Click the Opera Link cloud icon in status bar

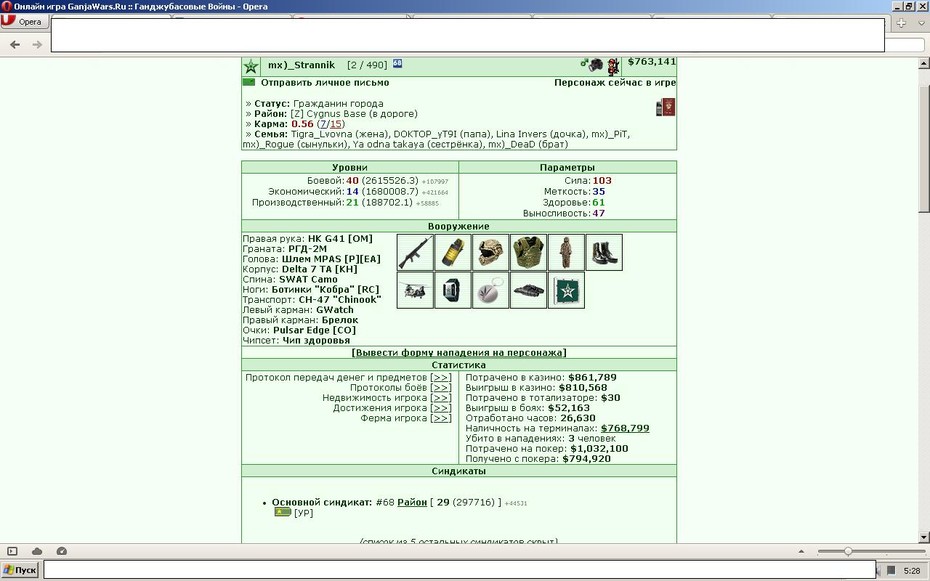tap(37, 551)
